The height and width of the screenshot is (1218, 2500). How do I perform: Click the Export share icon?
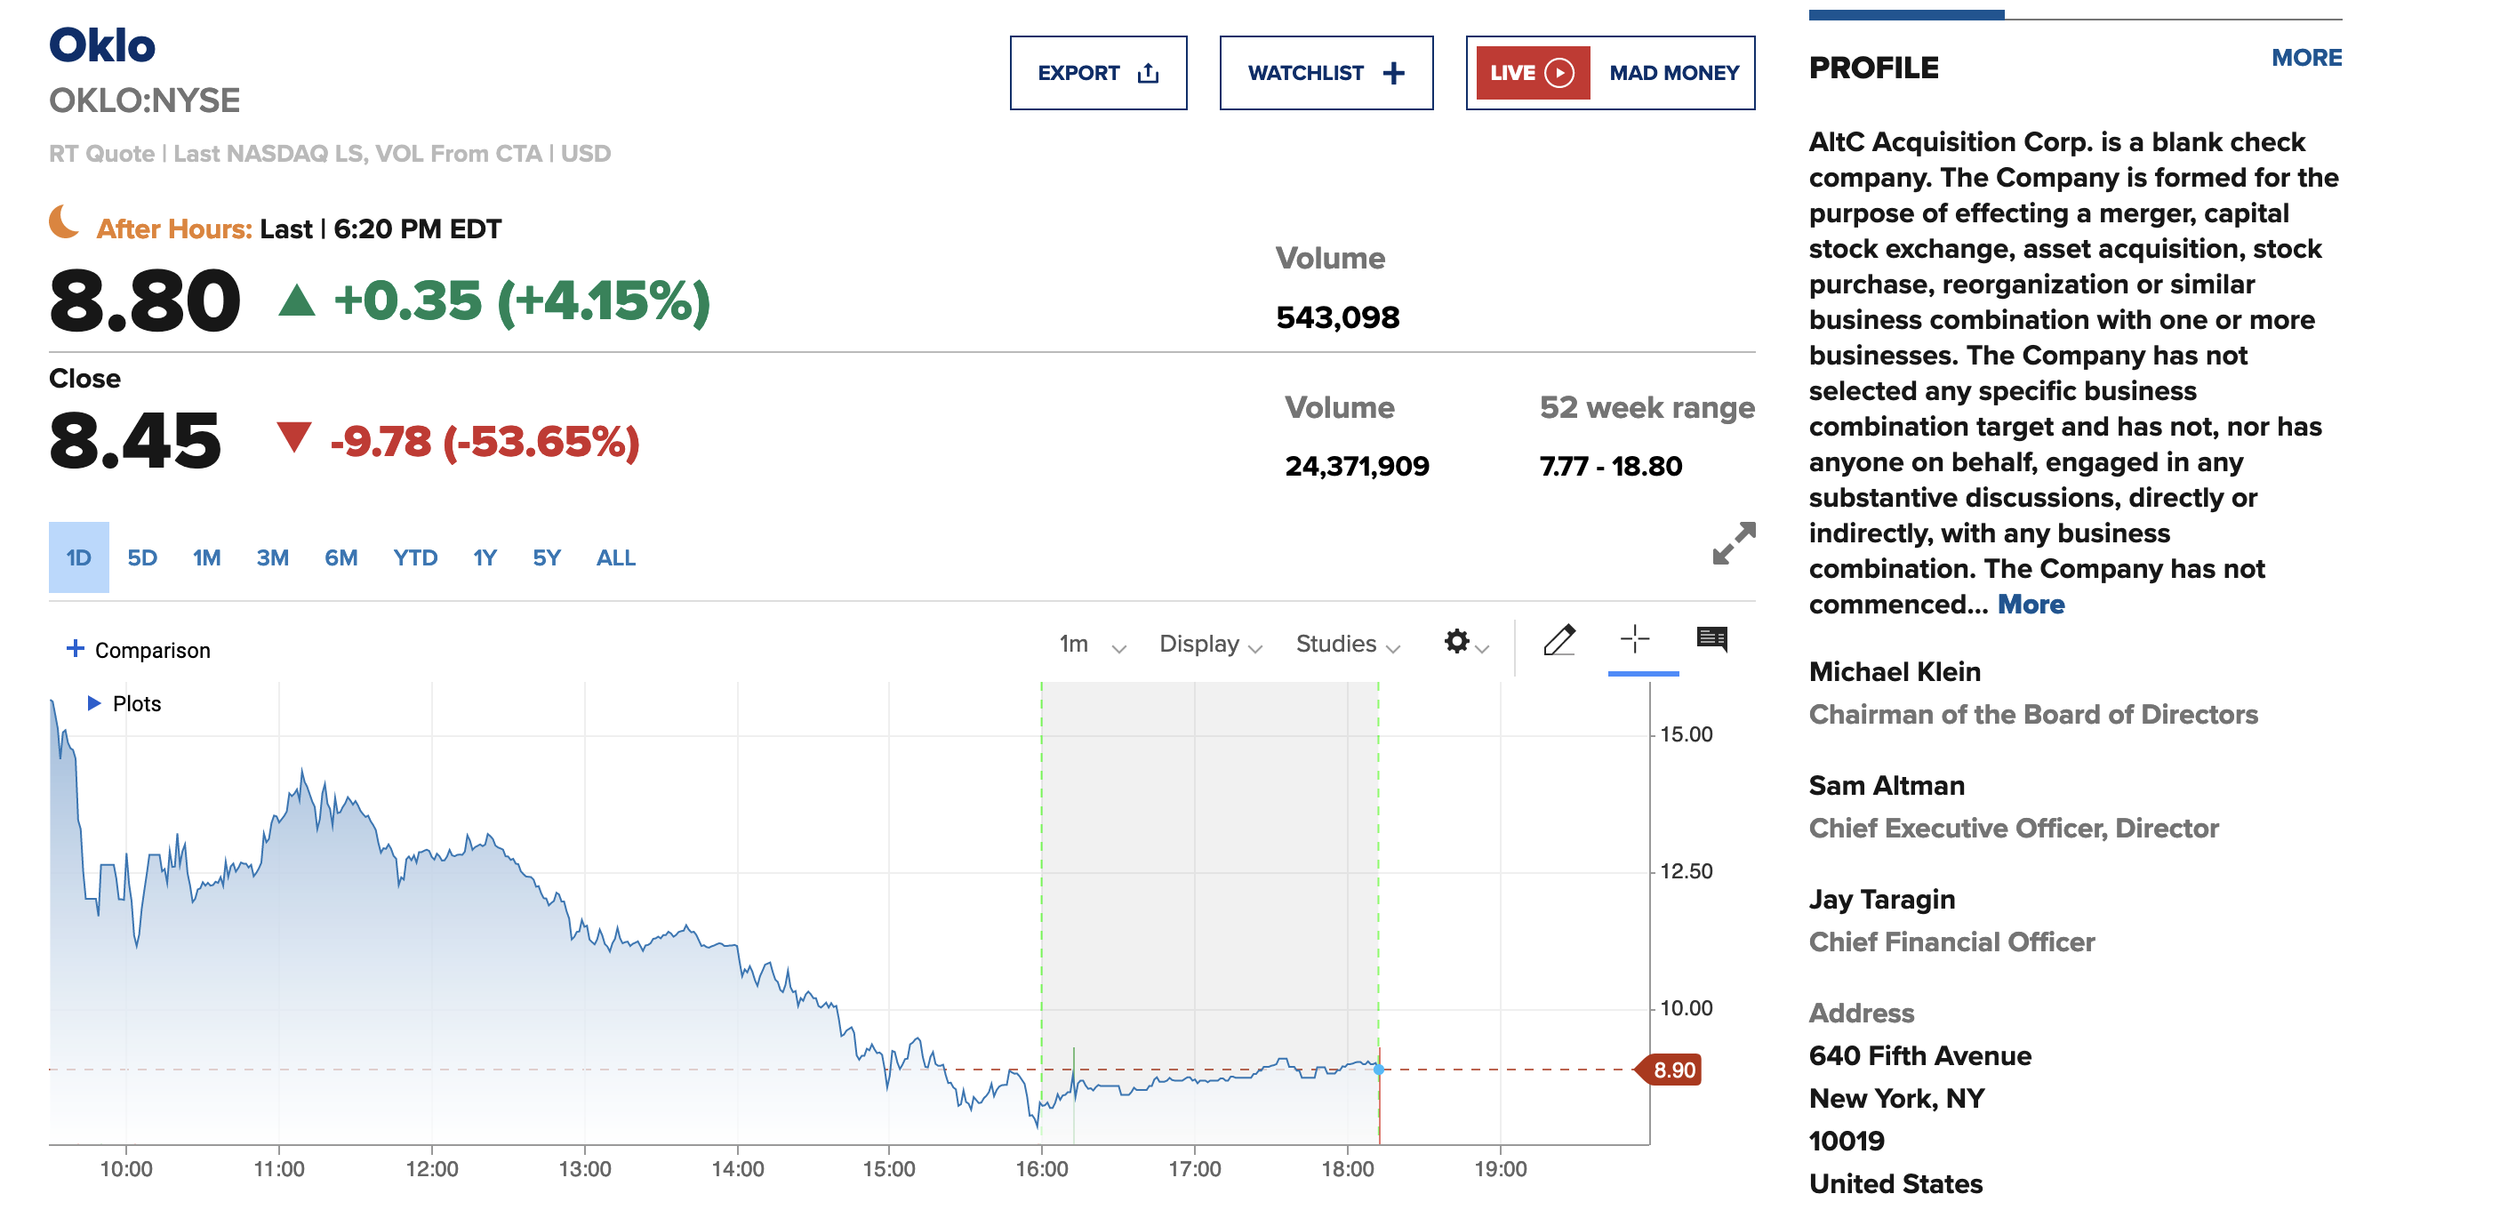click(1148, 73)
